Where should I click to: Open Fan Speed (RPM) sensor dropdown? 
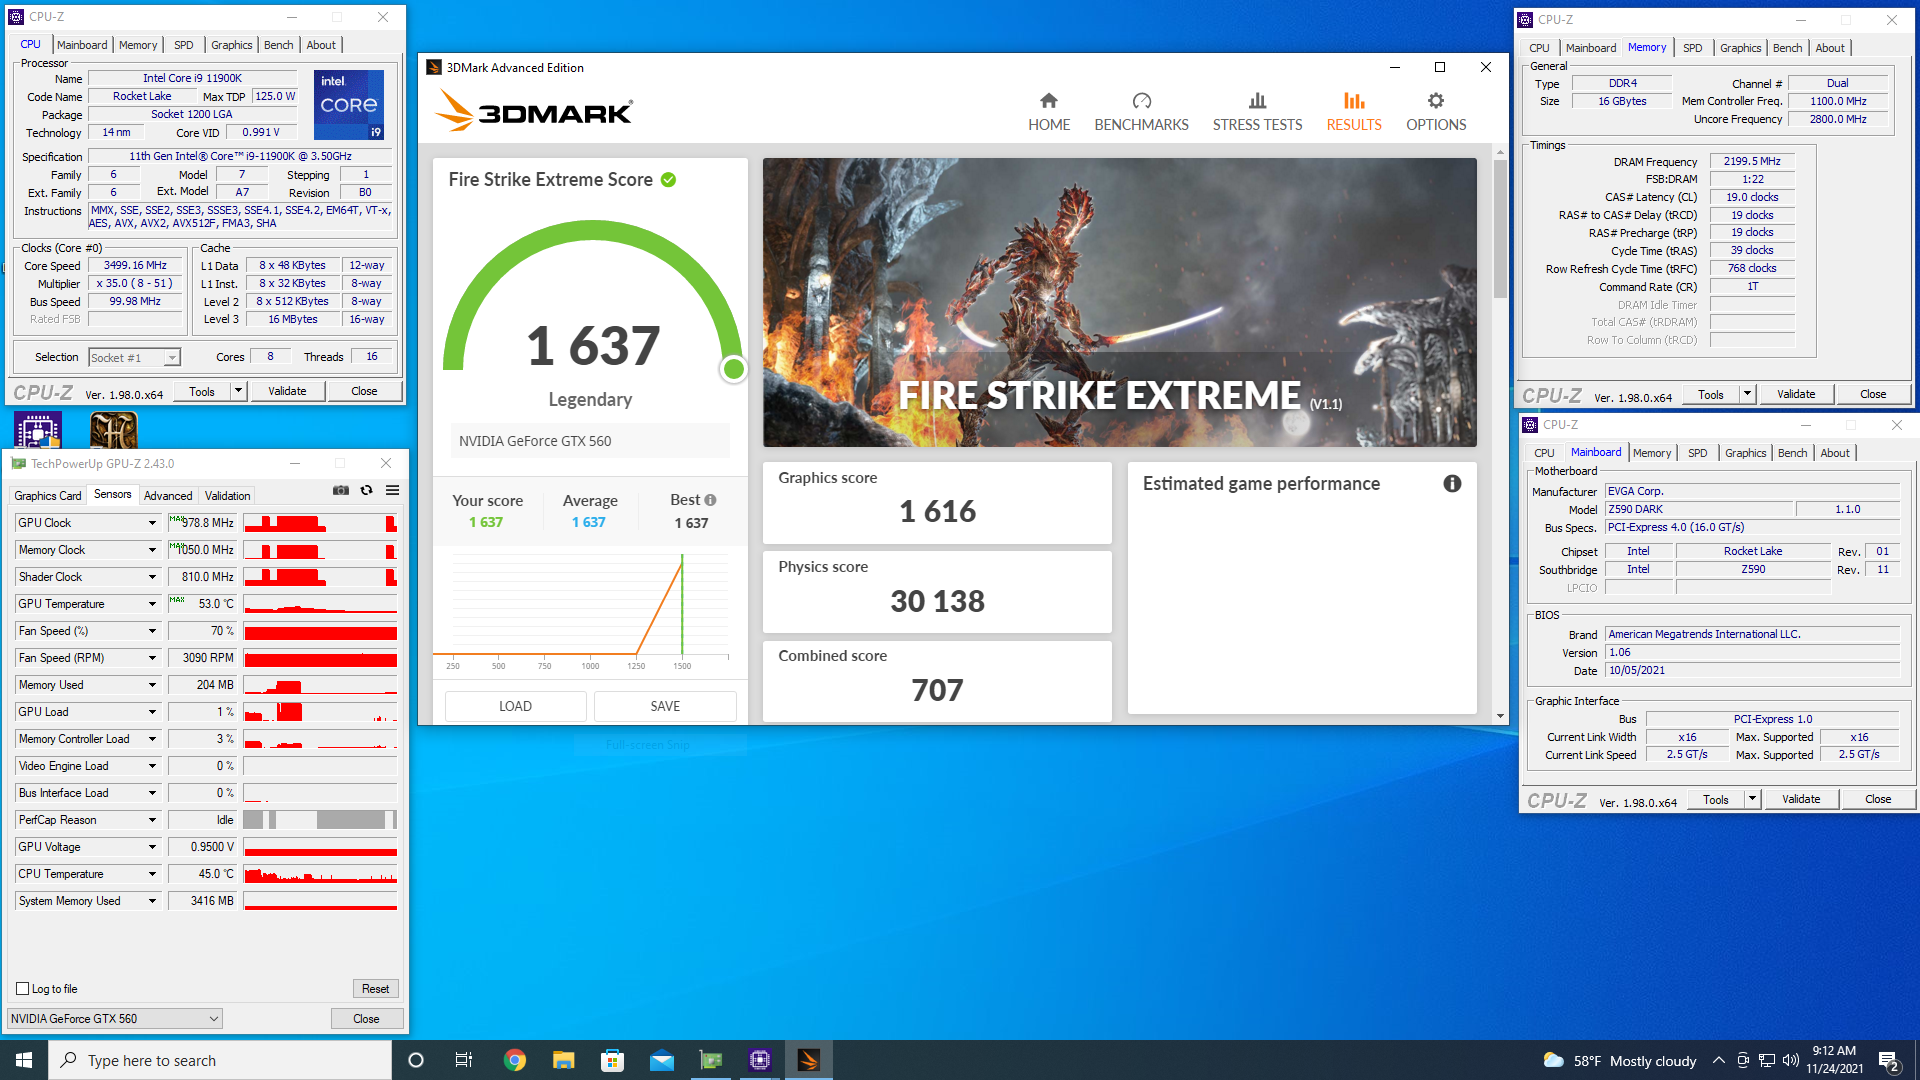tap(152, 658)
